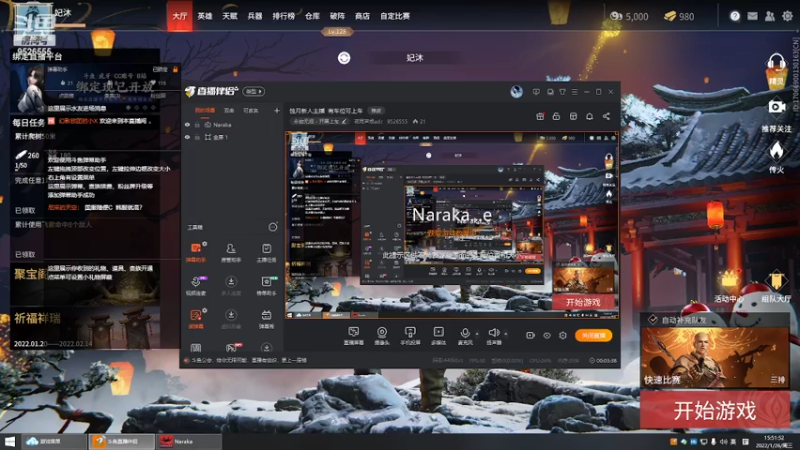Click the taskbar clock

click(x=774, y=441)
